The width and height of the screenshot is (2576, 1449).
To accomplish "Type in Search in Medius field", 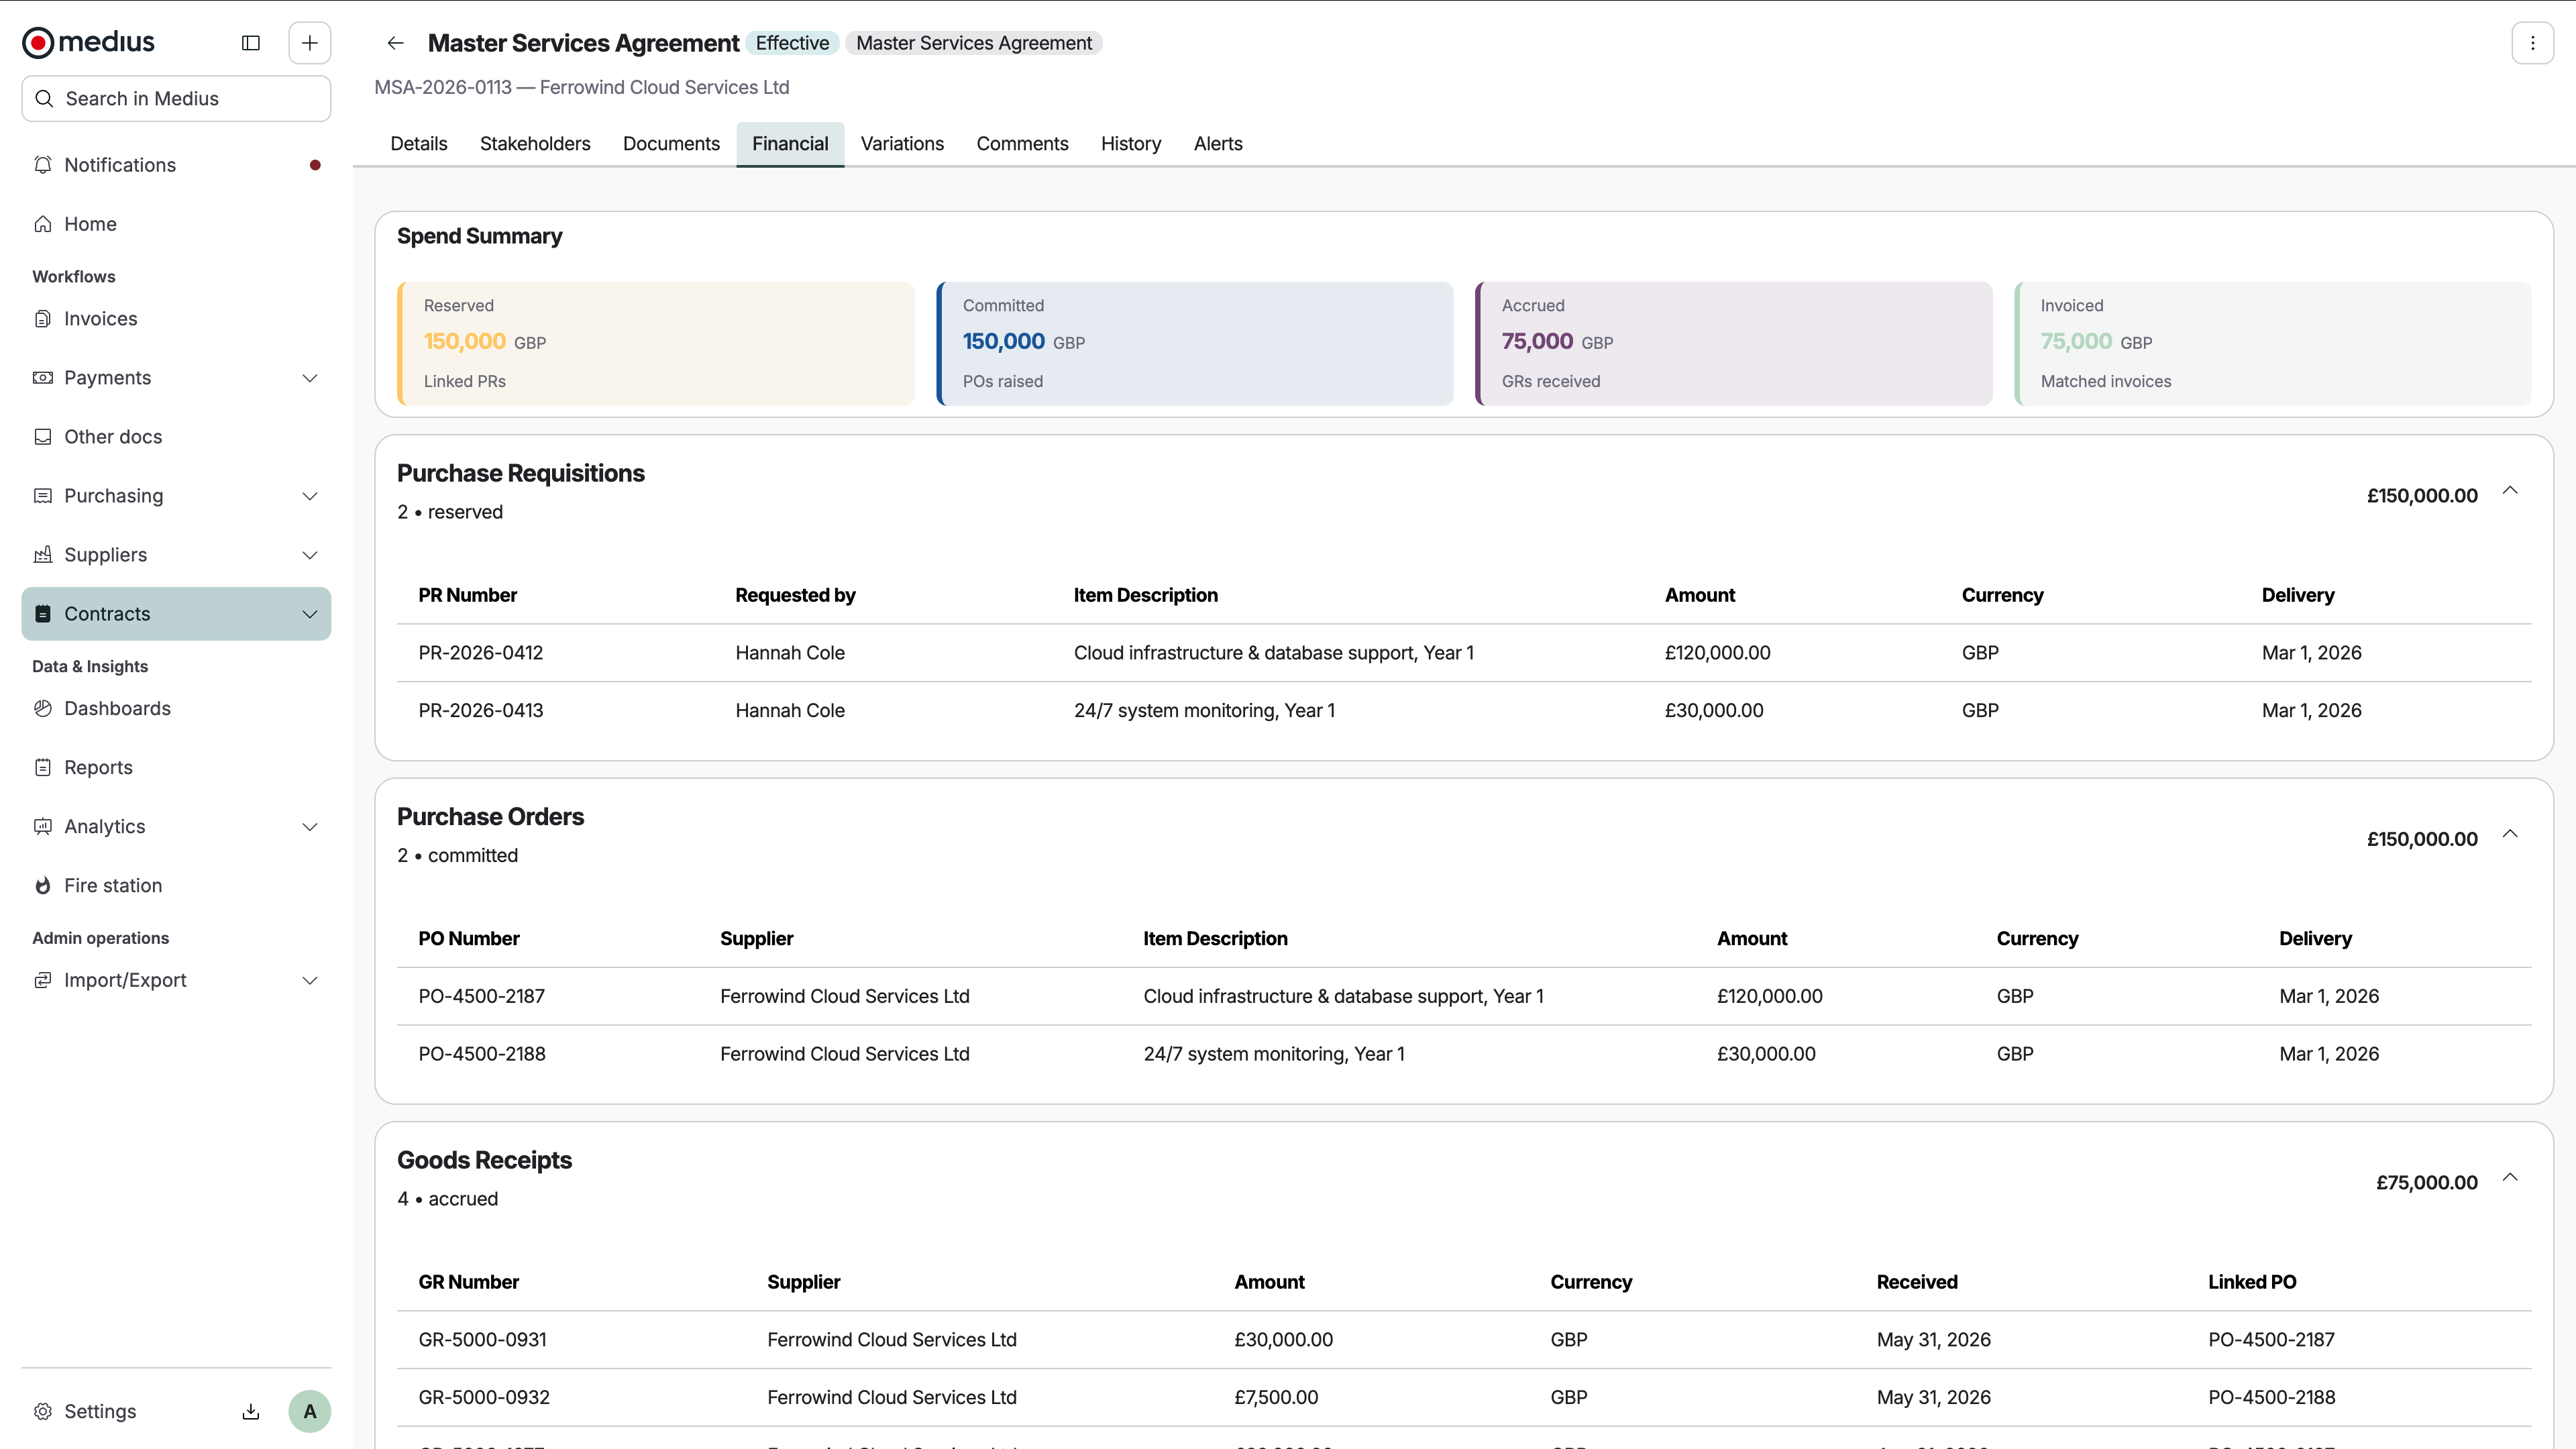I will (x=176, y=98).
